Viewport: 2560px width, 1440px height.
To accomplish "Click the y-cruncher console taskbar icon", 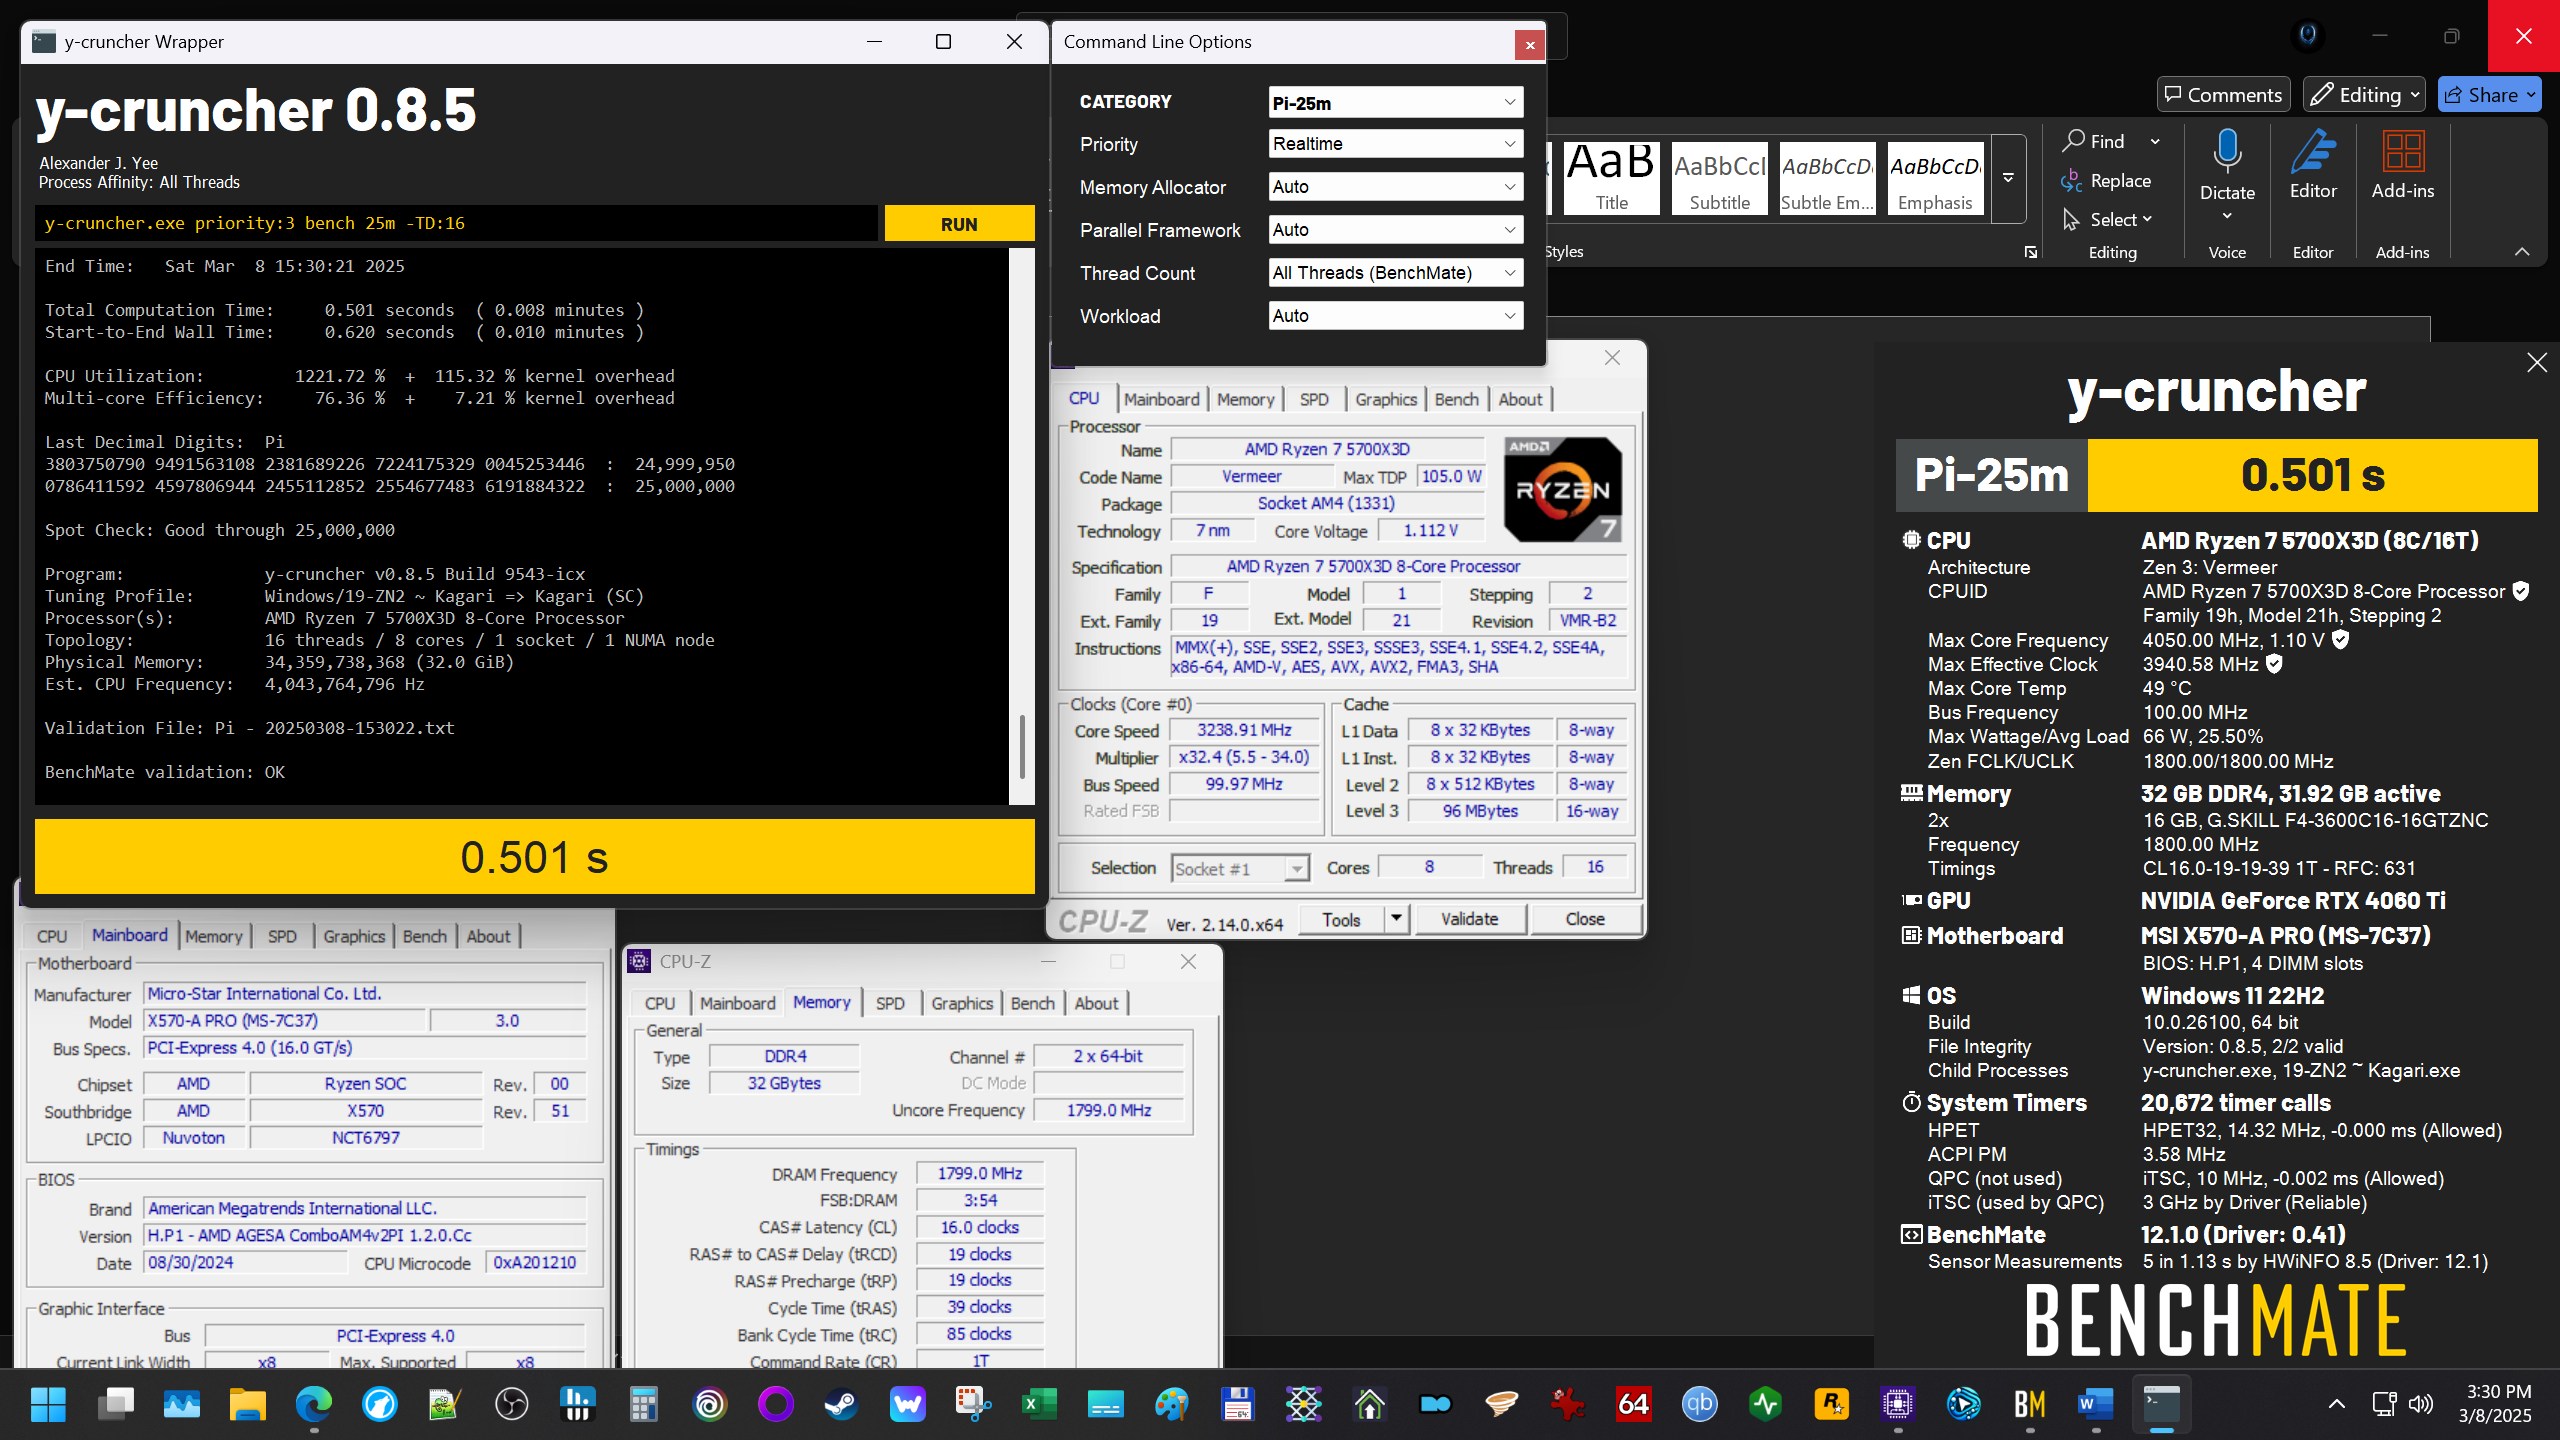I will pyautogui.click(x=2162, y=1405).
